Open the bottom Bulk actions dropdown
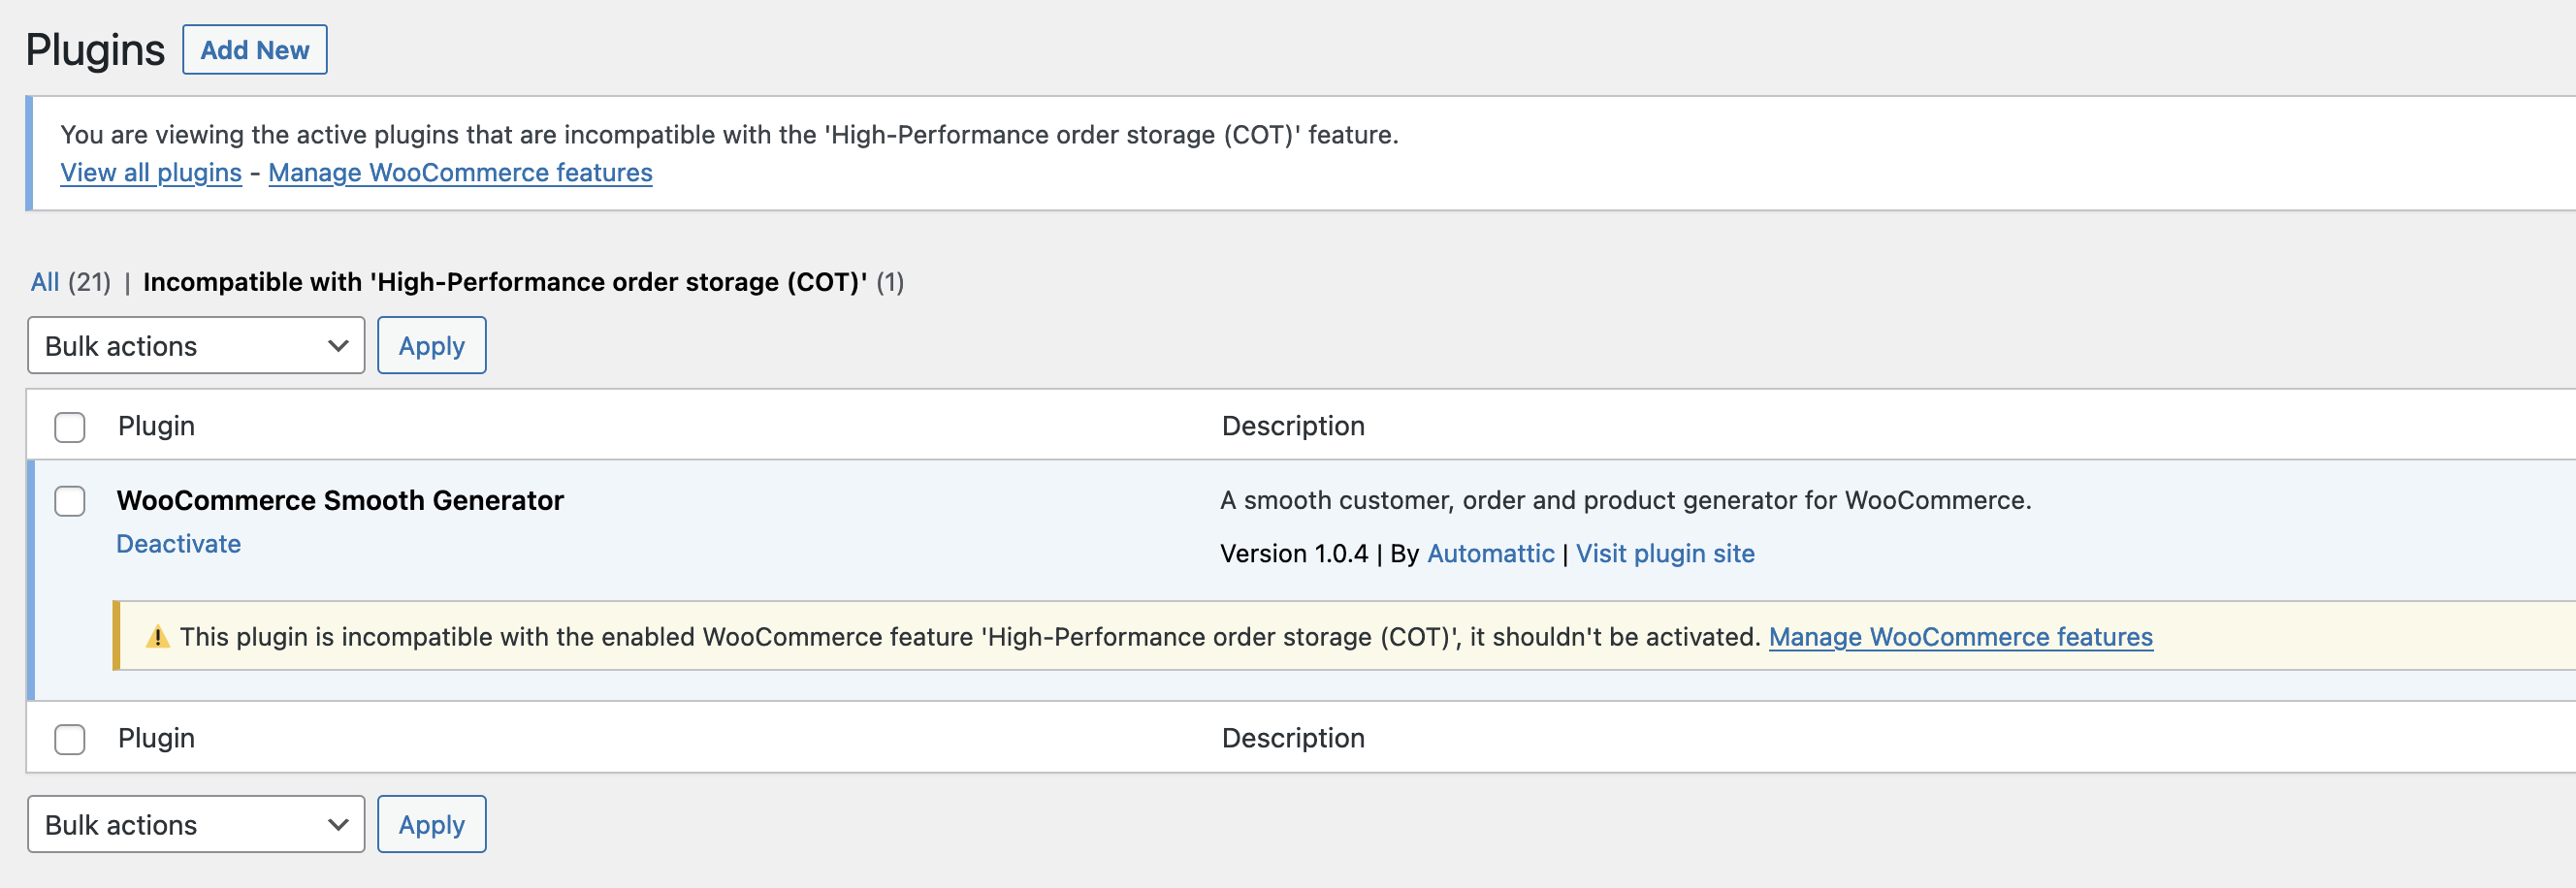Viewport: 2576px width, 888px height. pos(196,824)
